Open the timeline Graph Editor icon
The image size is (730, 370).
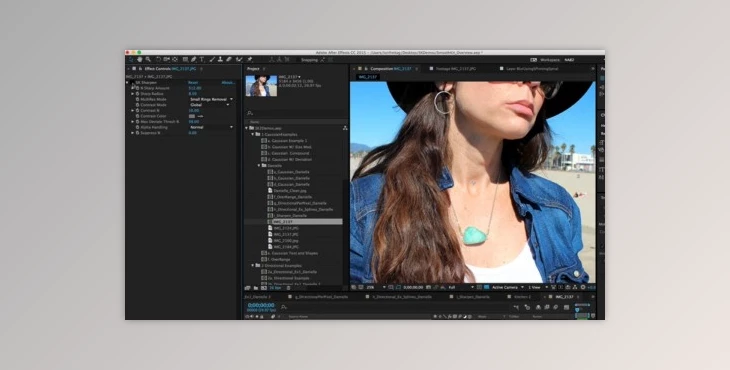pyautogui.click(x=566, y=307)
